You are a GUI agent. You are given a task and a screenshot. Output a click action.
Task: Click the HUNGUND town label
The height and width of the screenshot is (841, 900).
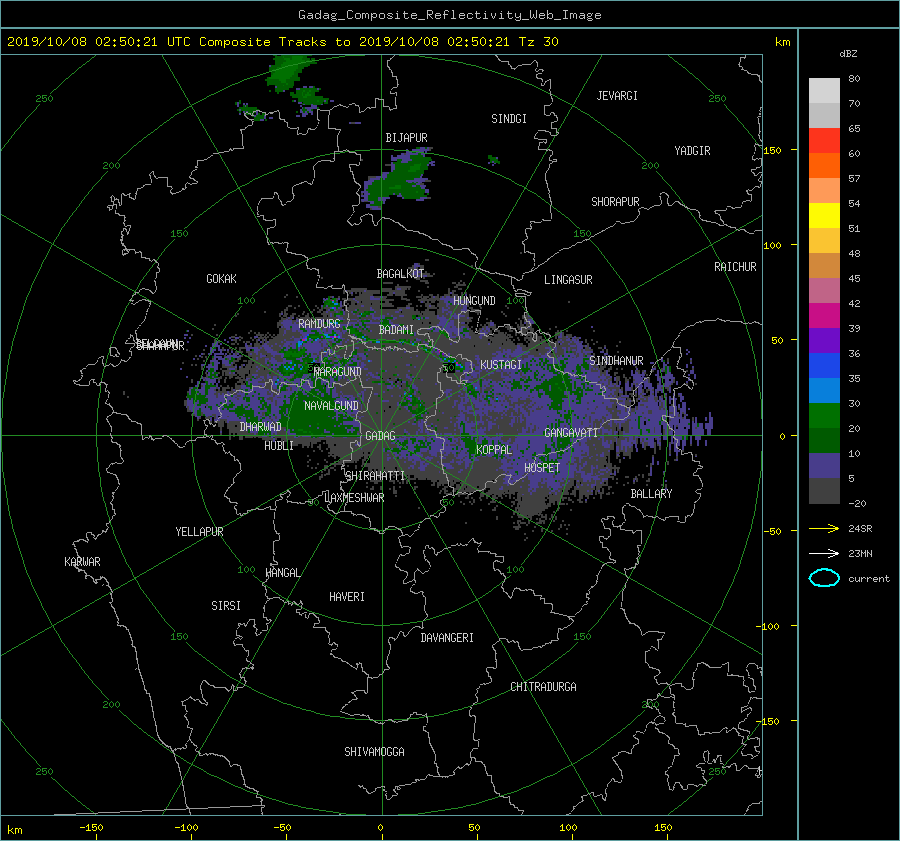tap(474, 301)
